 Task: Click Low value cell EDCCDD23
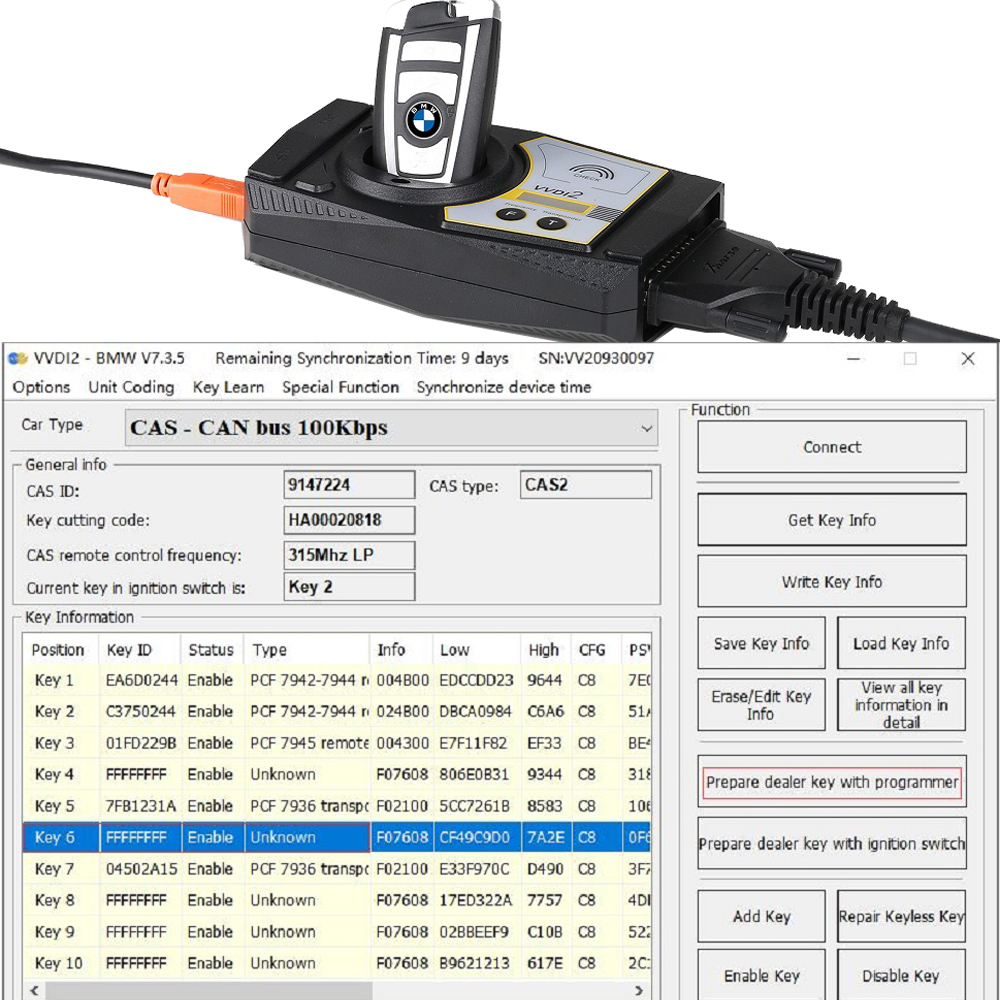(477, 680)
